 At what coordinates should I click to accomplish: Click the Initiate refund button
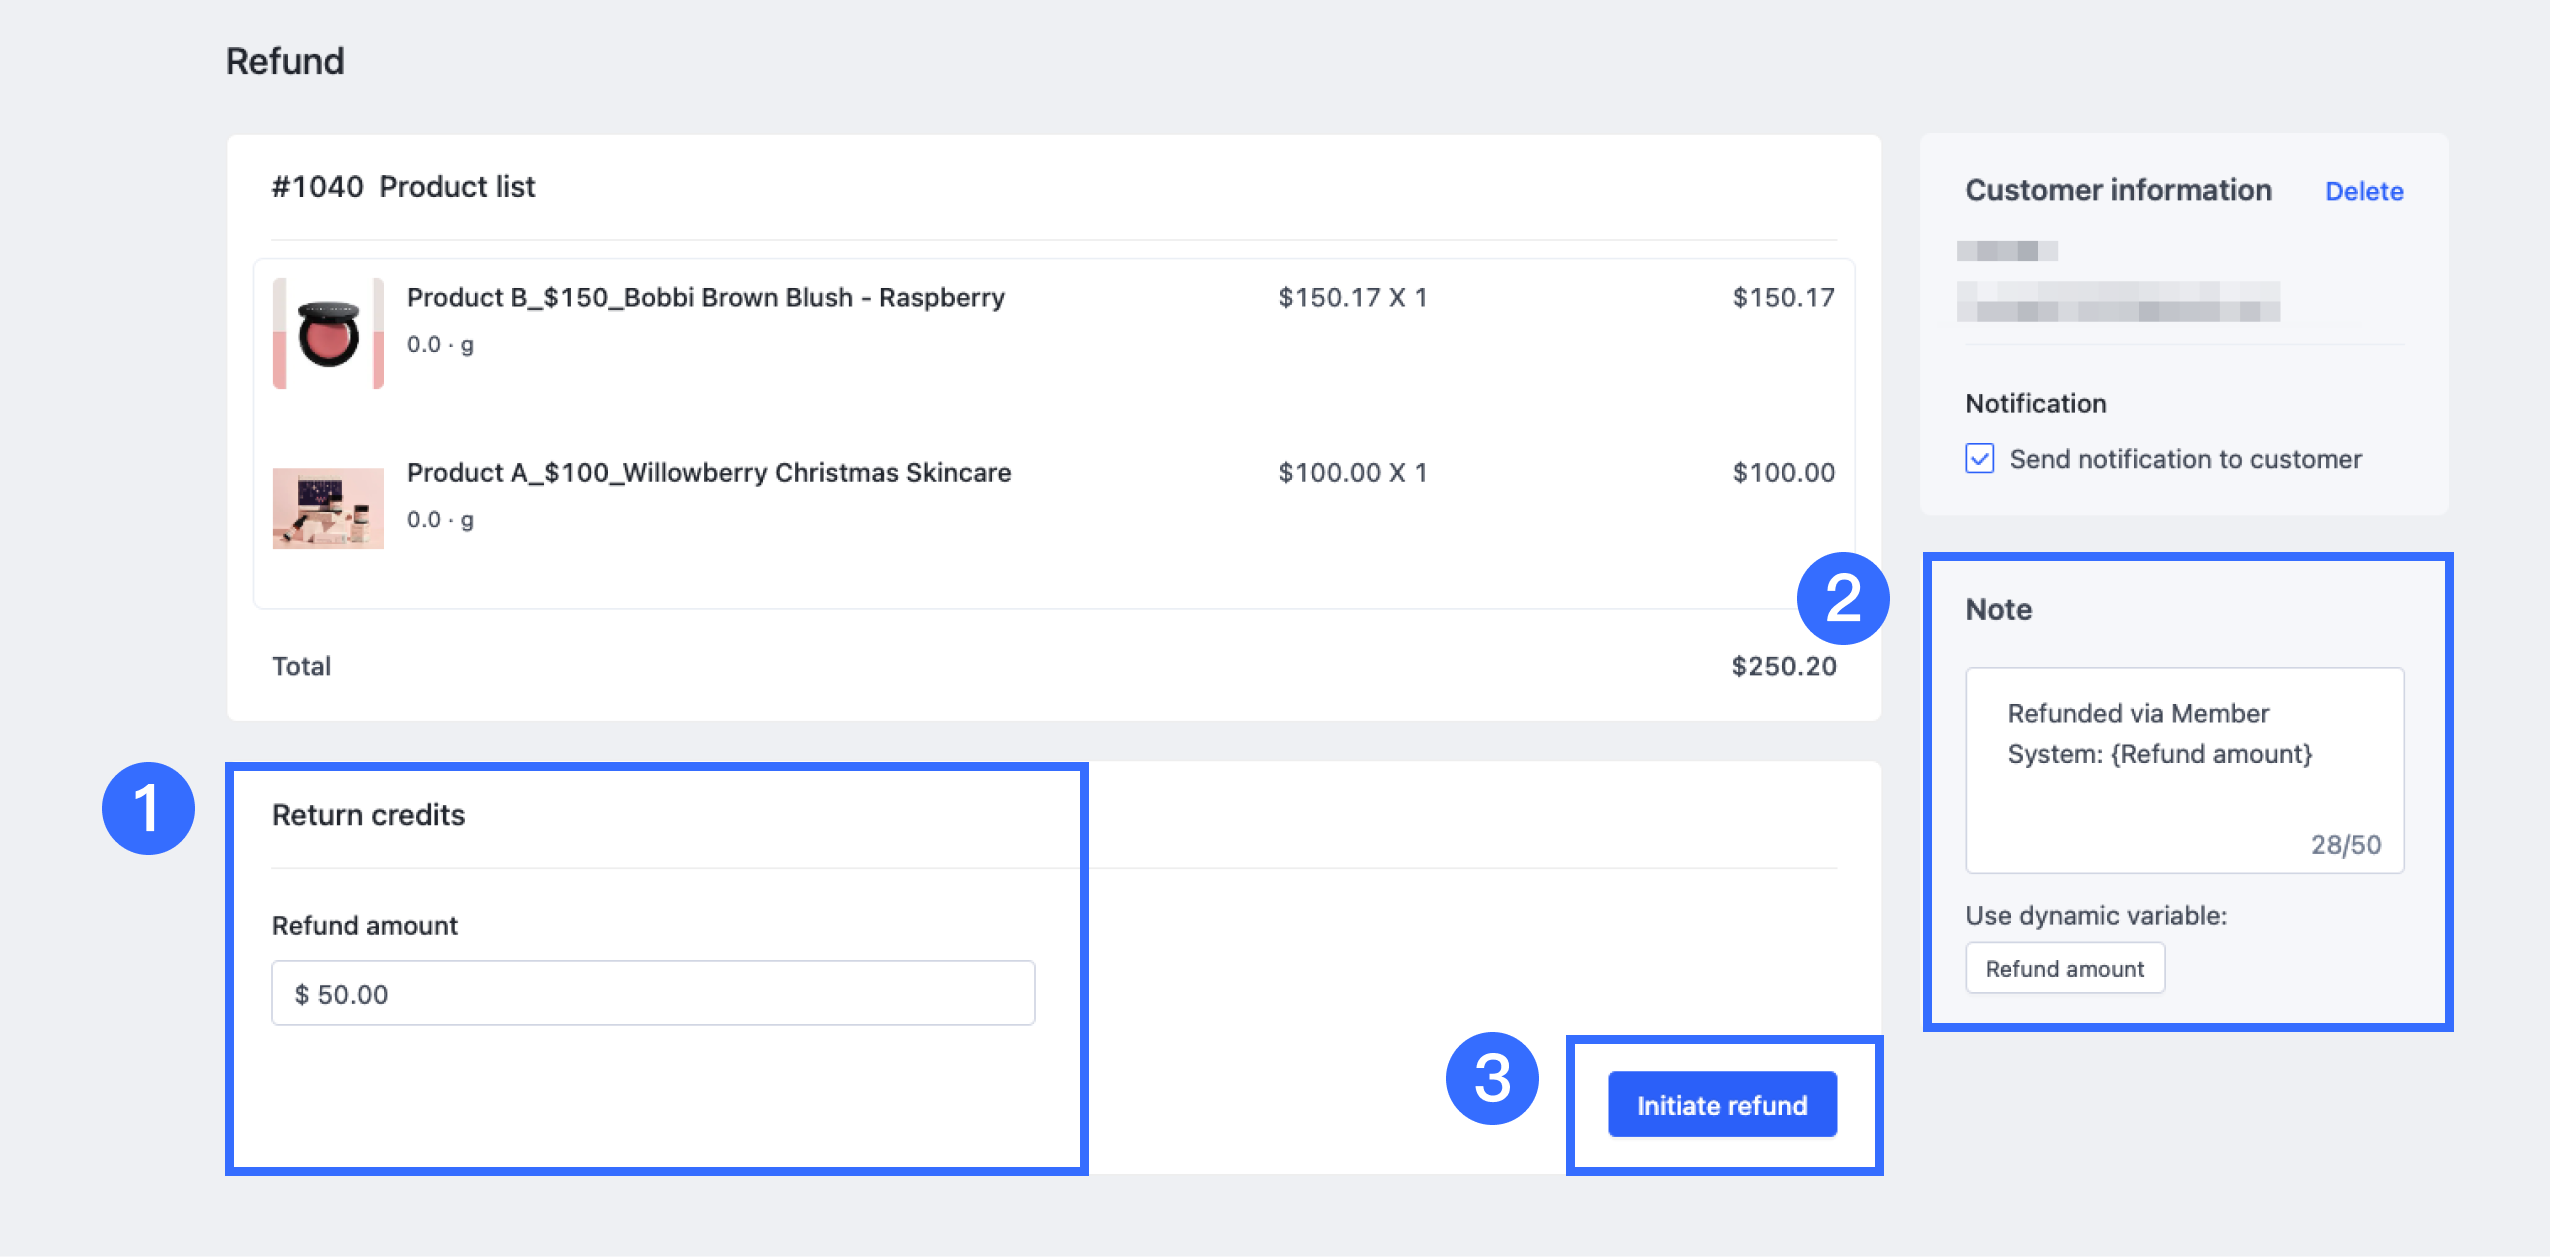pos(1721,1104)
